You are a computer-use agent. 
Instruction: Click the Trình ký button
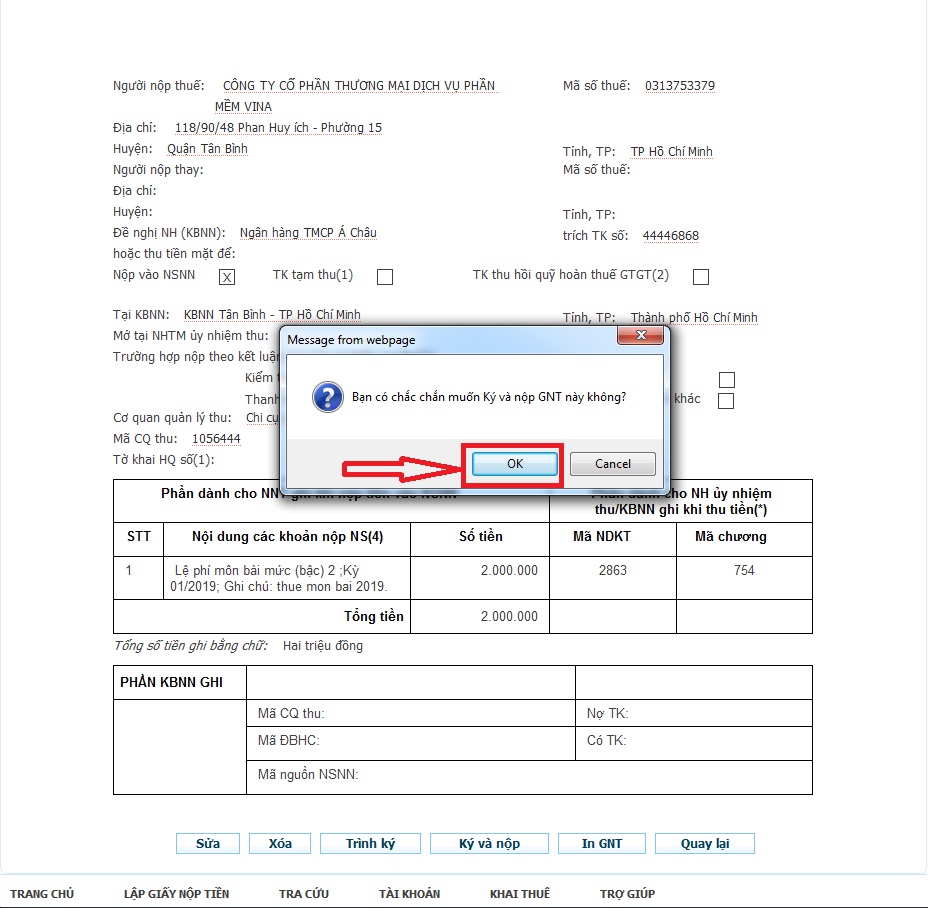click(370, 843)
